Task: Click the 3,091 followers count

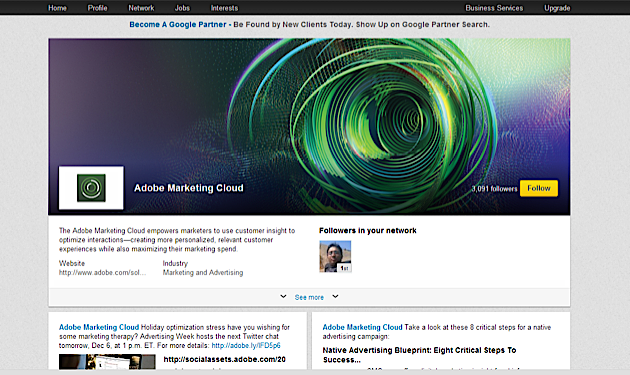Action: click(x=494, y=189)
